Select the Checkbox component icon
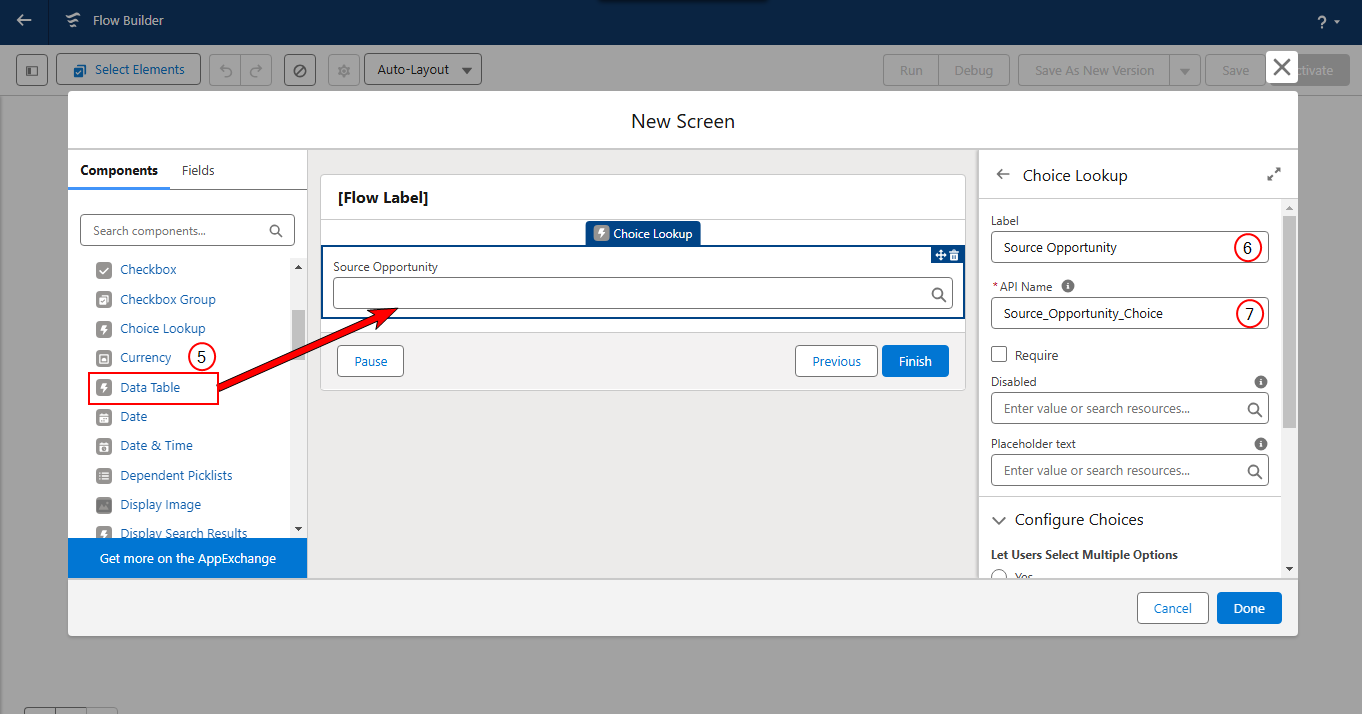 pos(104,270)
